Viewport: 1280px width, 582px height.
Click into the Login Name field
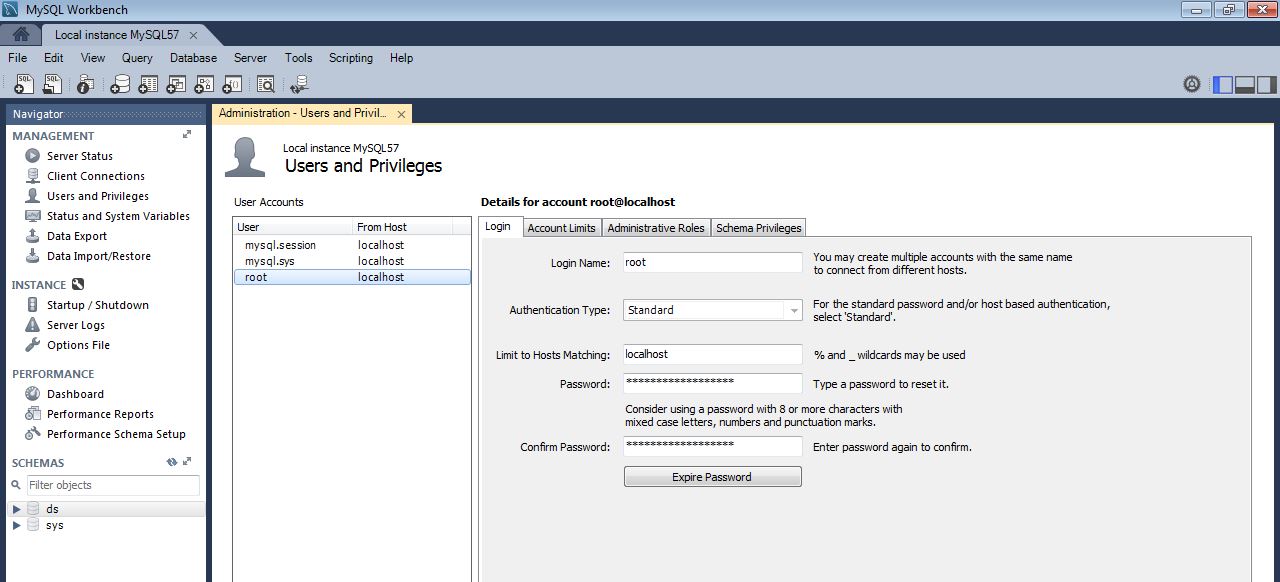click(712, 262)
